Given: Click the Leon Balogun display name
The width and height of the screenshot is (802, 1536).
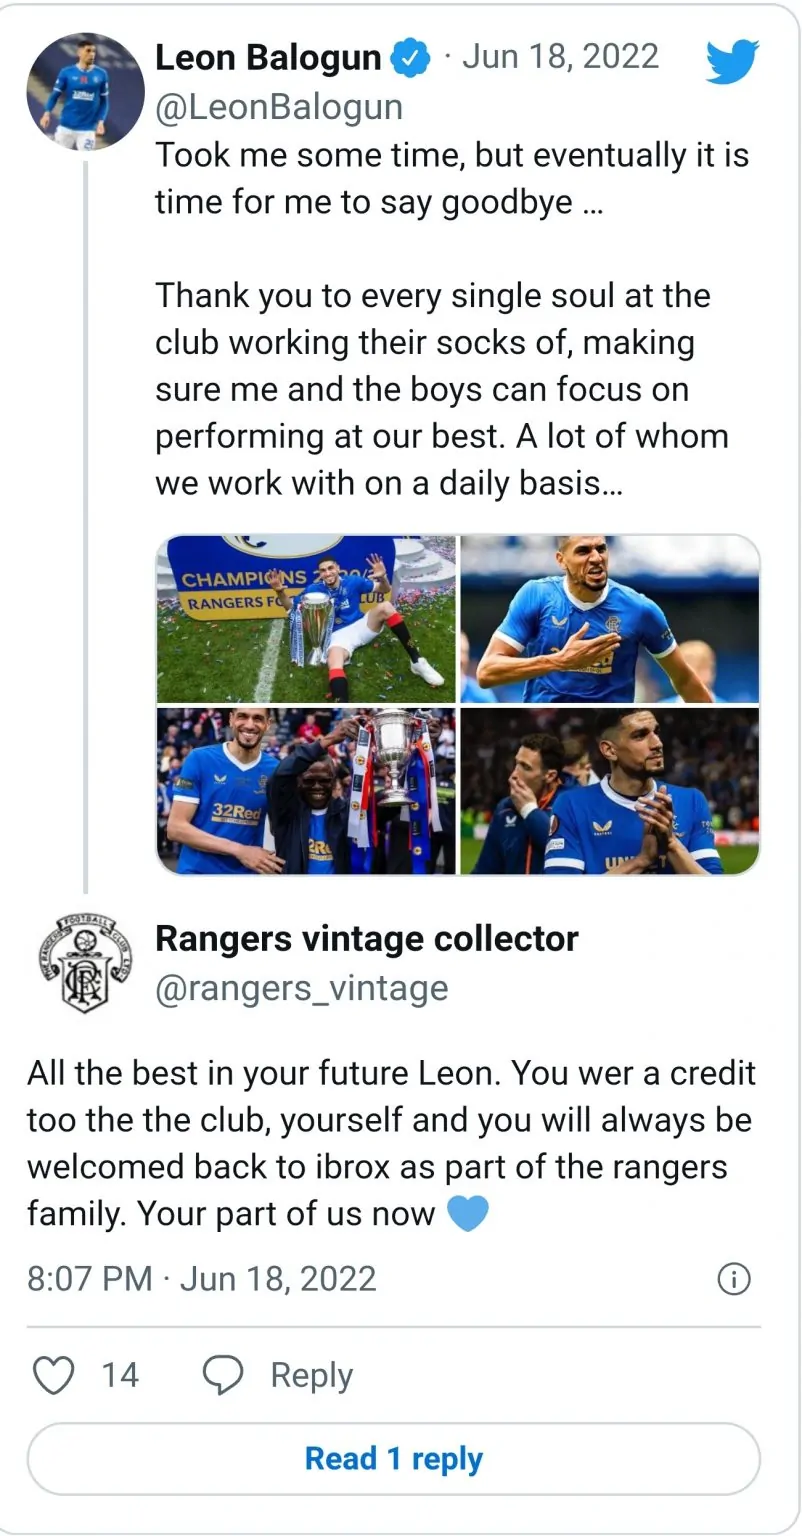Looking at the screenshot, I should (268, 58).
